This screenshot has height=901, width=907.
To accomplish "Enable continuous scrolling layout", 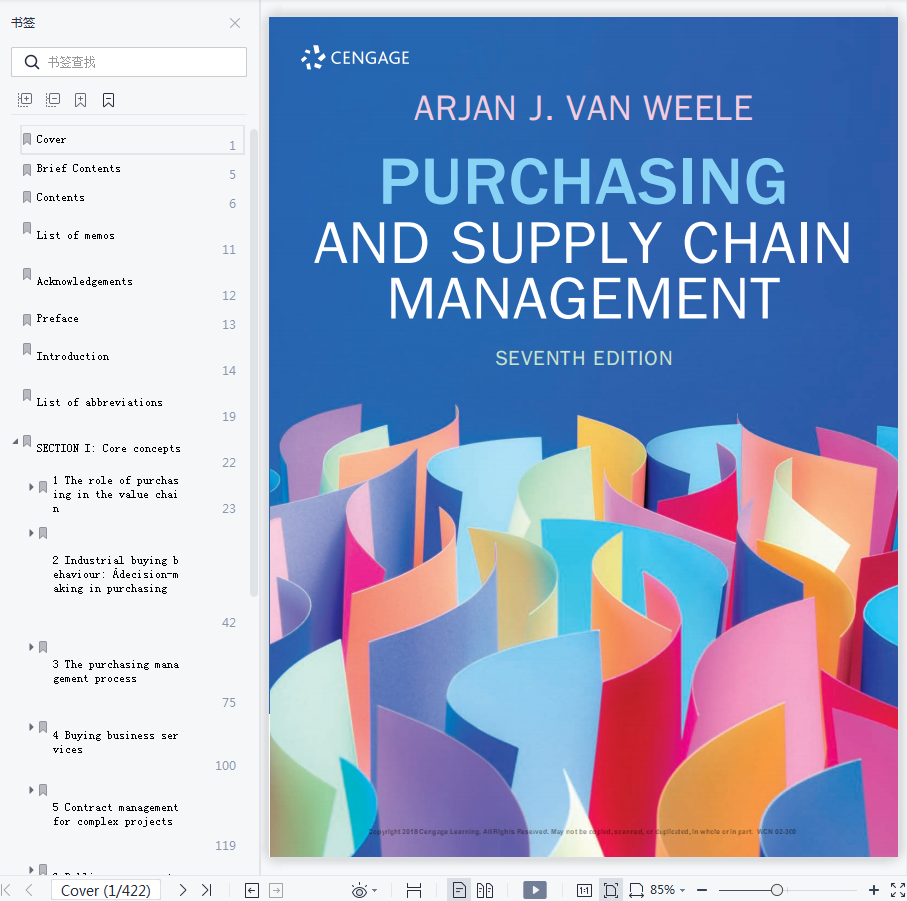I will pyautogui.click(x=414, y=890).
